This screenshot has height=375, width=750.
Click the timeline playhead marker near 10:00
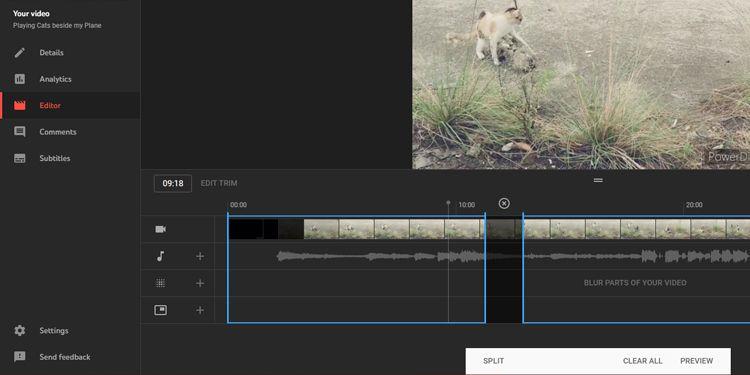click(448, 203)
